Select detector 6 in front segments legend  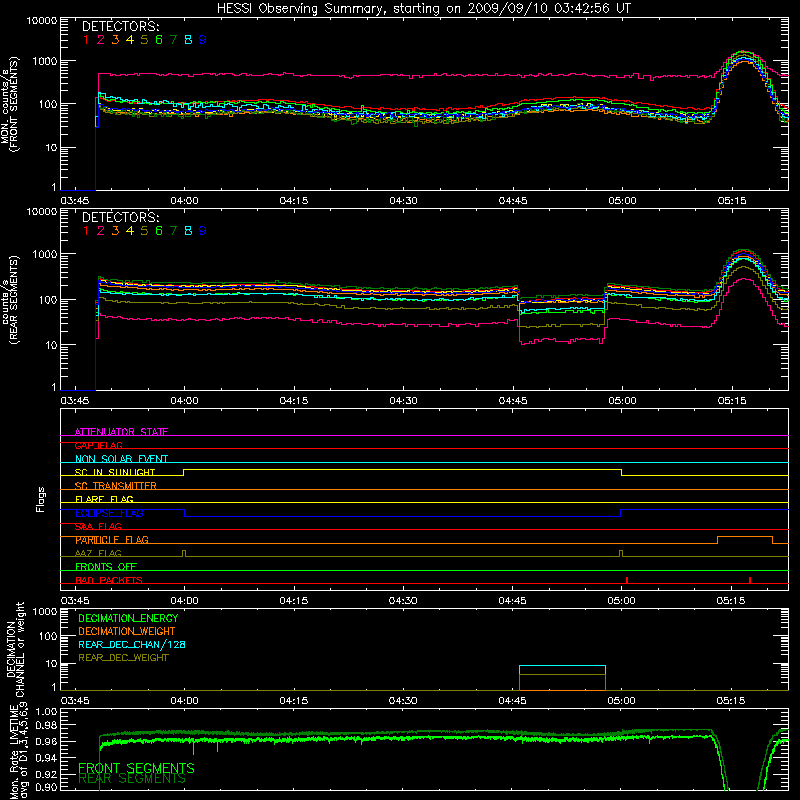tap(159, 40)
